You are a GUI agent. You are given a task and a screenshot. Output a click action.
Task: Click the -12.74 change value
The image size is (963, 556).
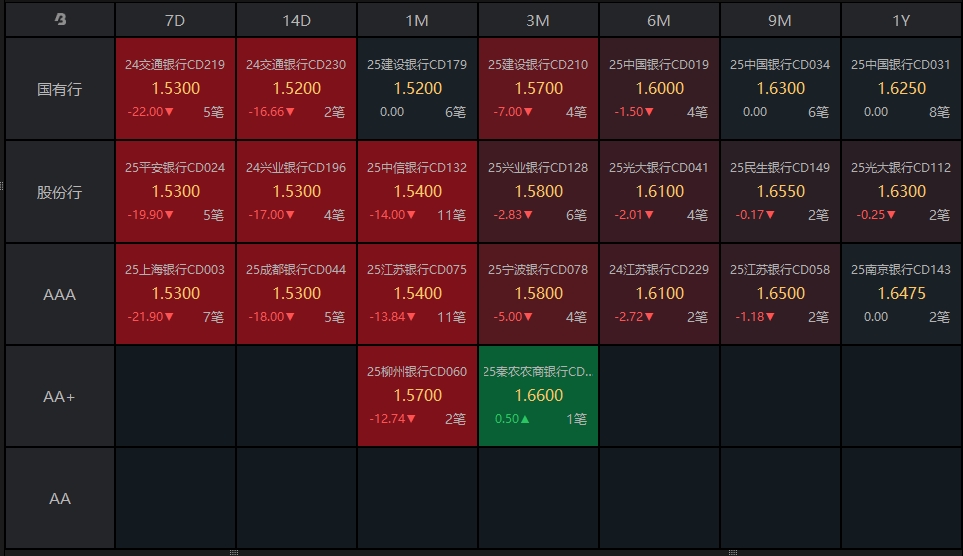pos(392,419)
